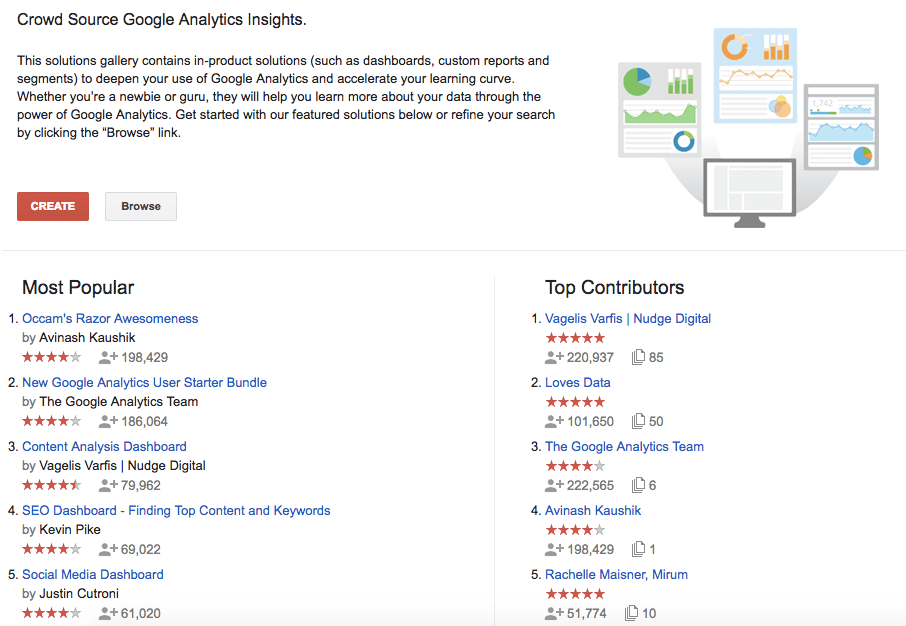The width and height of the screenshot is (906, 626).
Task: Click 'Crowd Source Google Analytics Insights.' title
Action: 162,20
